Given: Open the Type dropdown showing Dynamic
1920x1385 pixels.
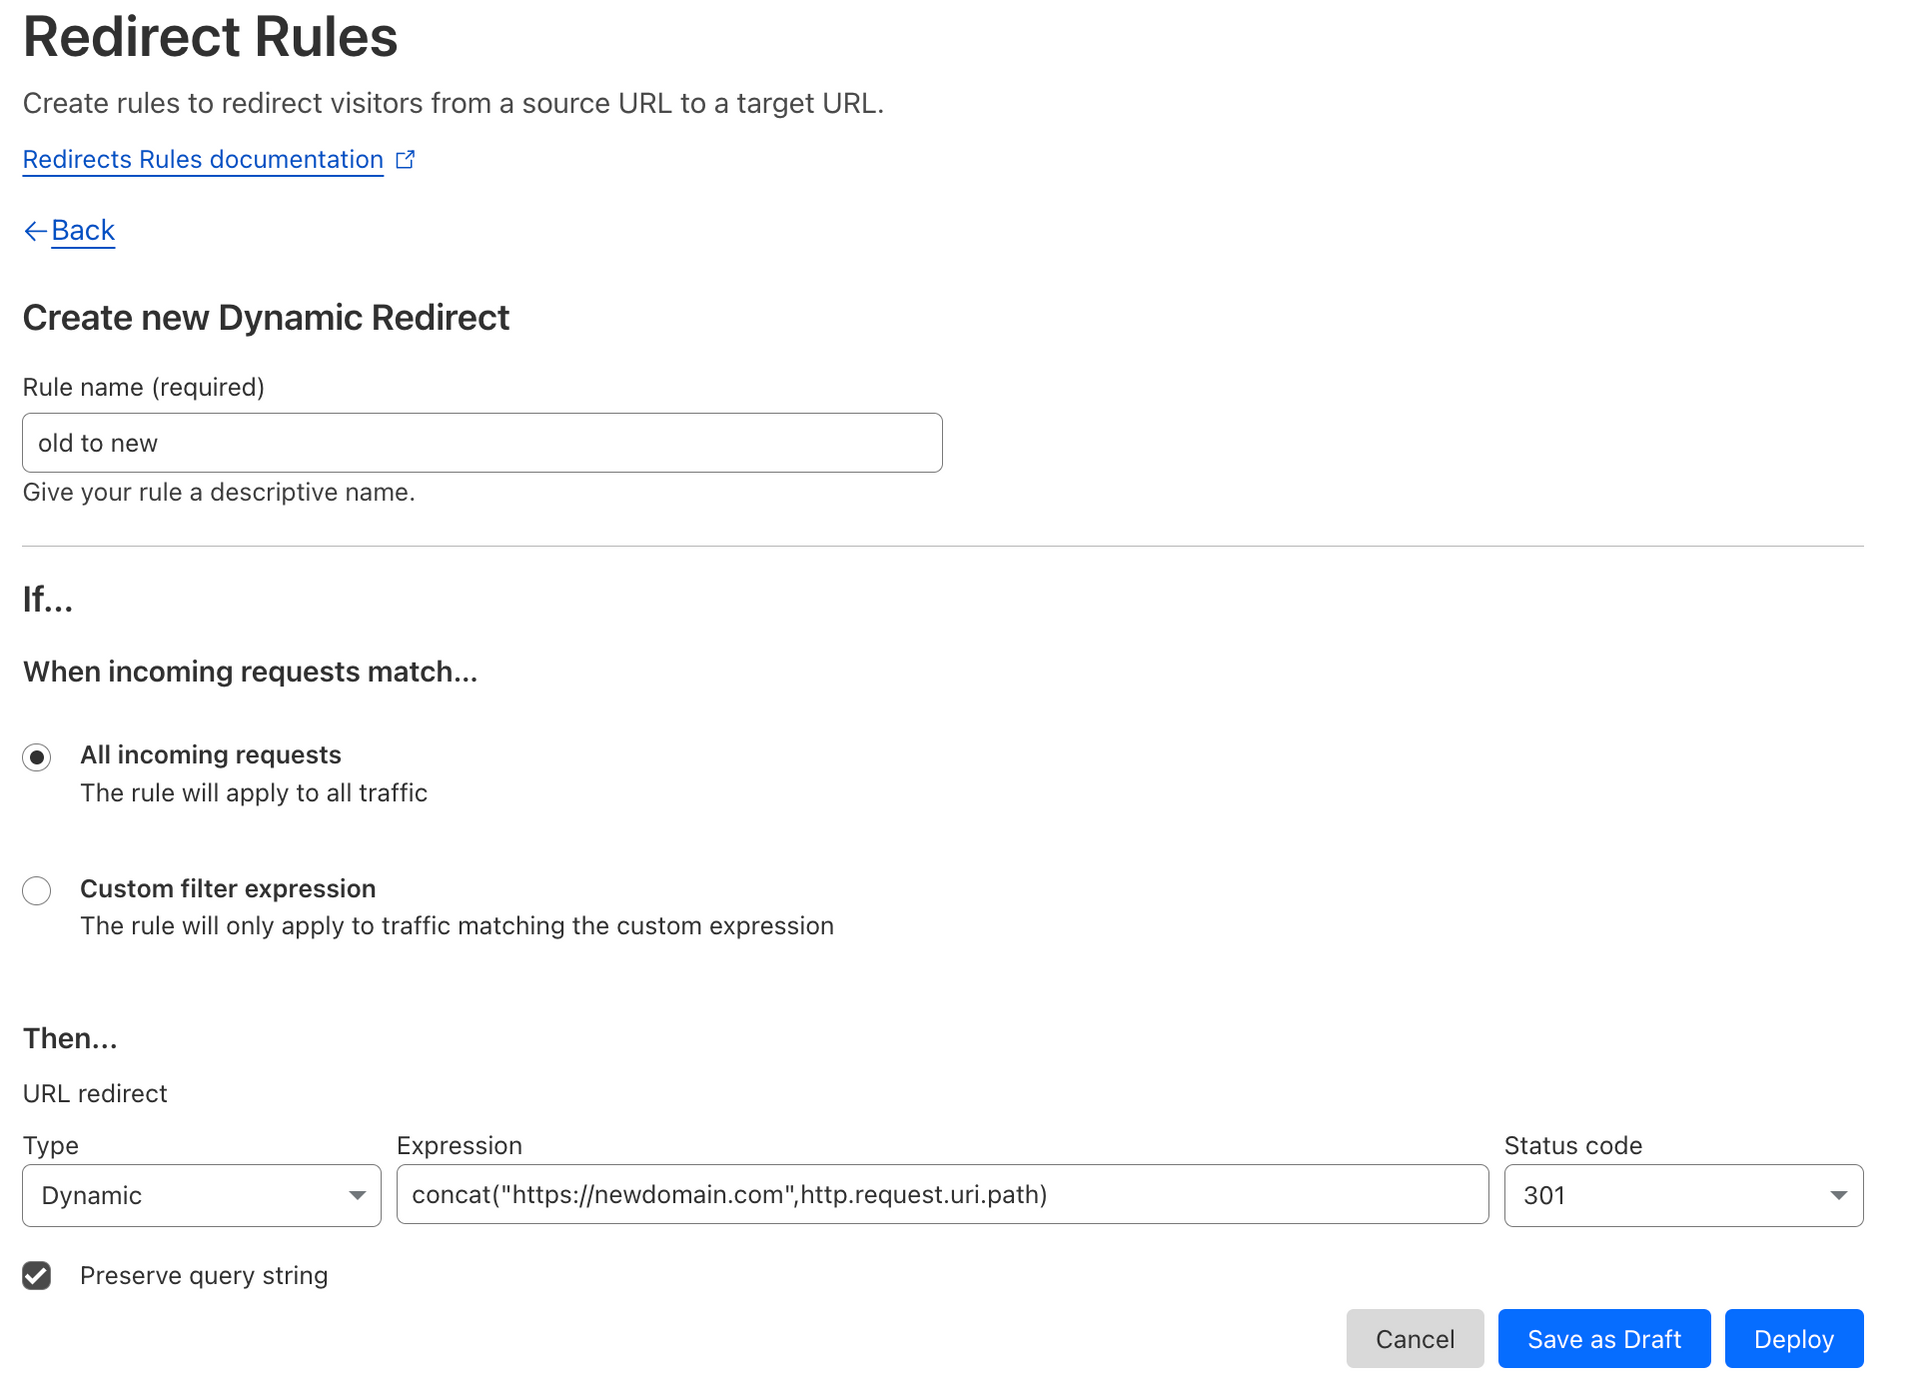Looking at the screenshot, I should click(x=200, y=1196).
